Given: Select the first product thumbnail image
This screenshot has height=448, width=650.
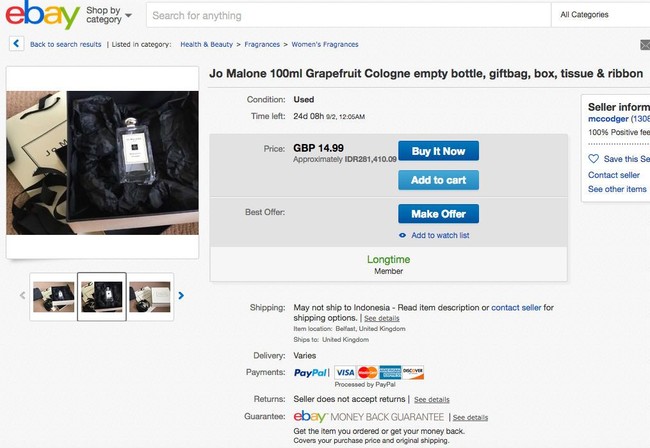Looking at the screenshot, I should coord(53,295).
